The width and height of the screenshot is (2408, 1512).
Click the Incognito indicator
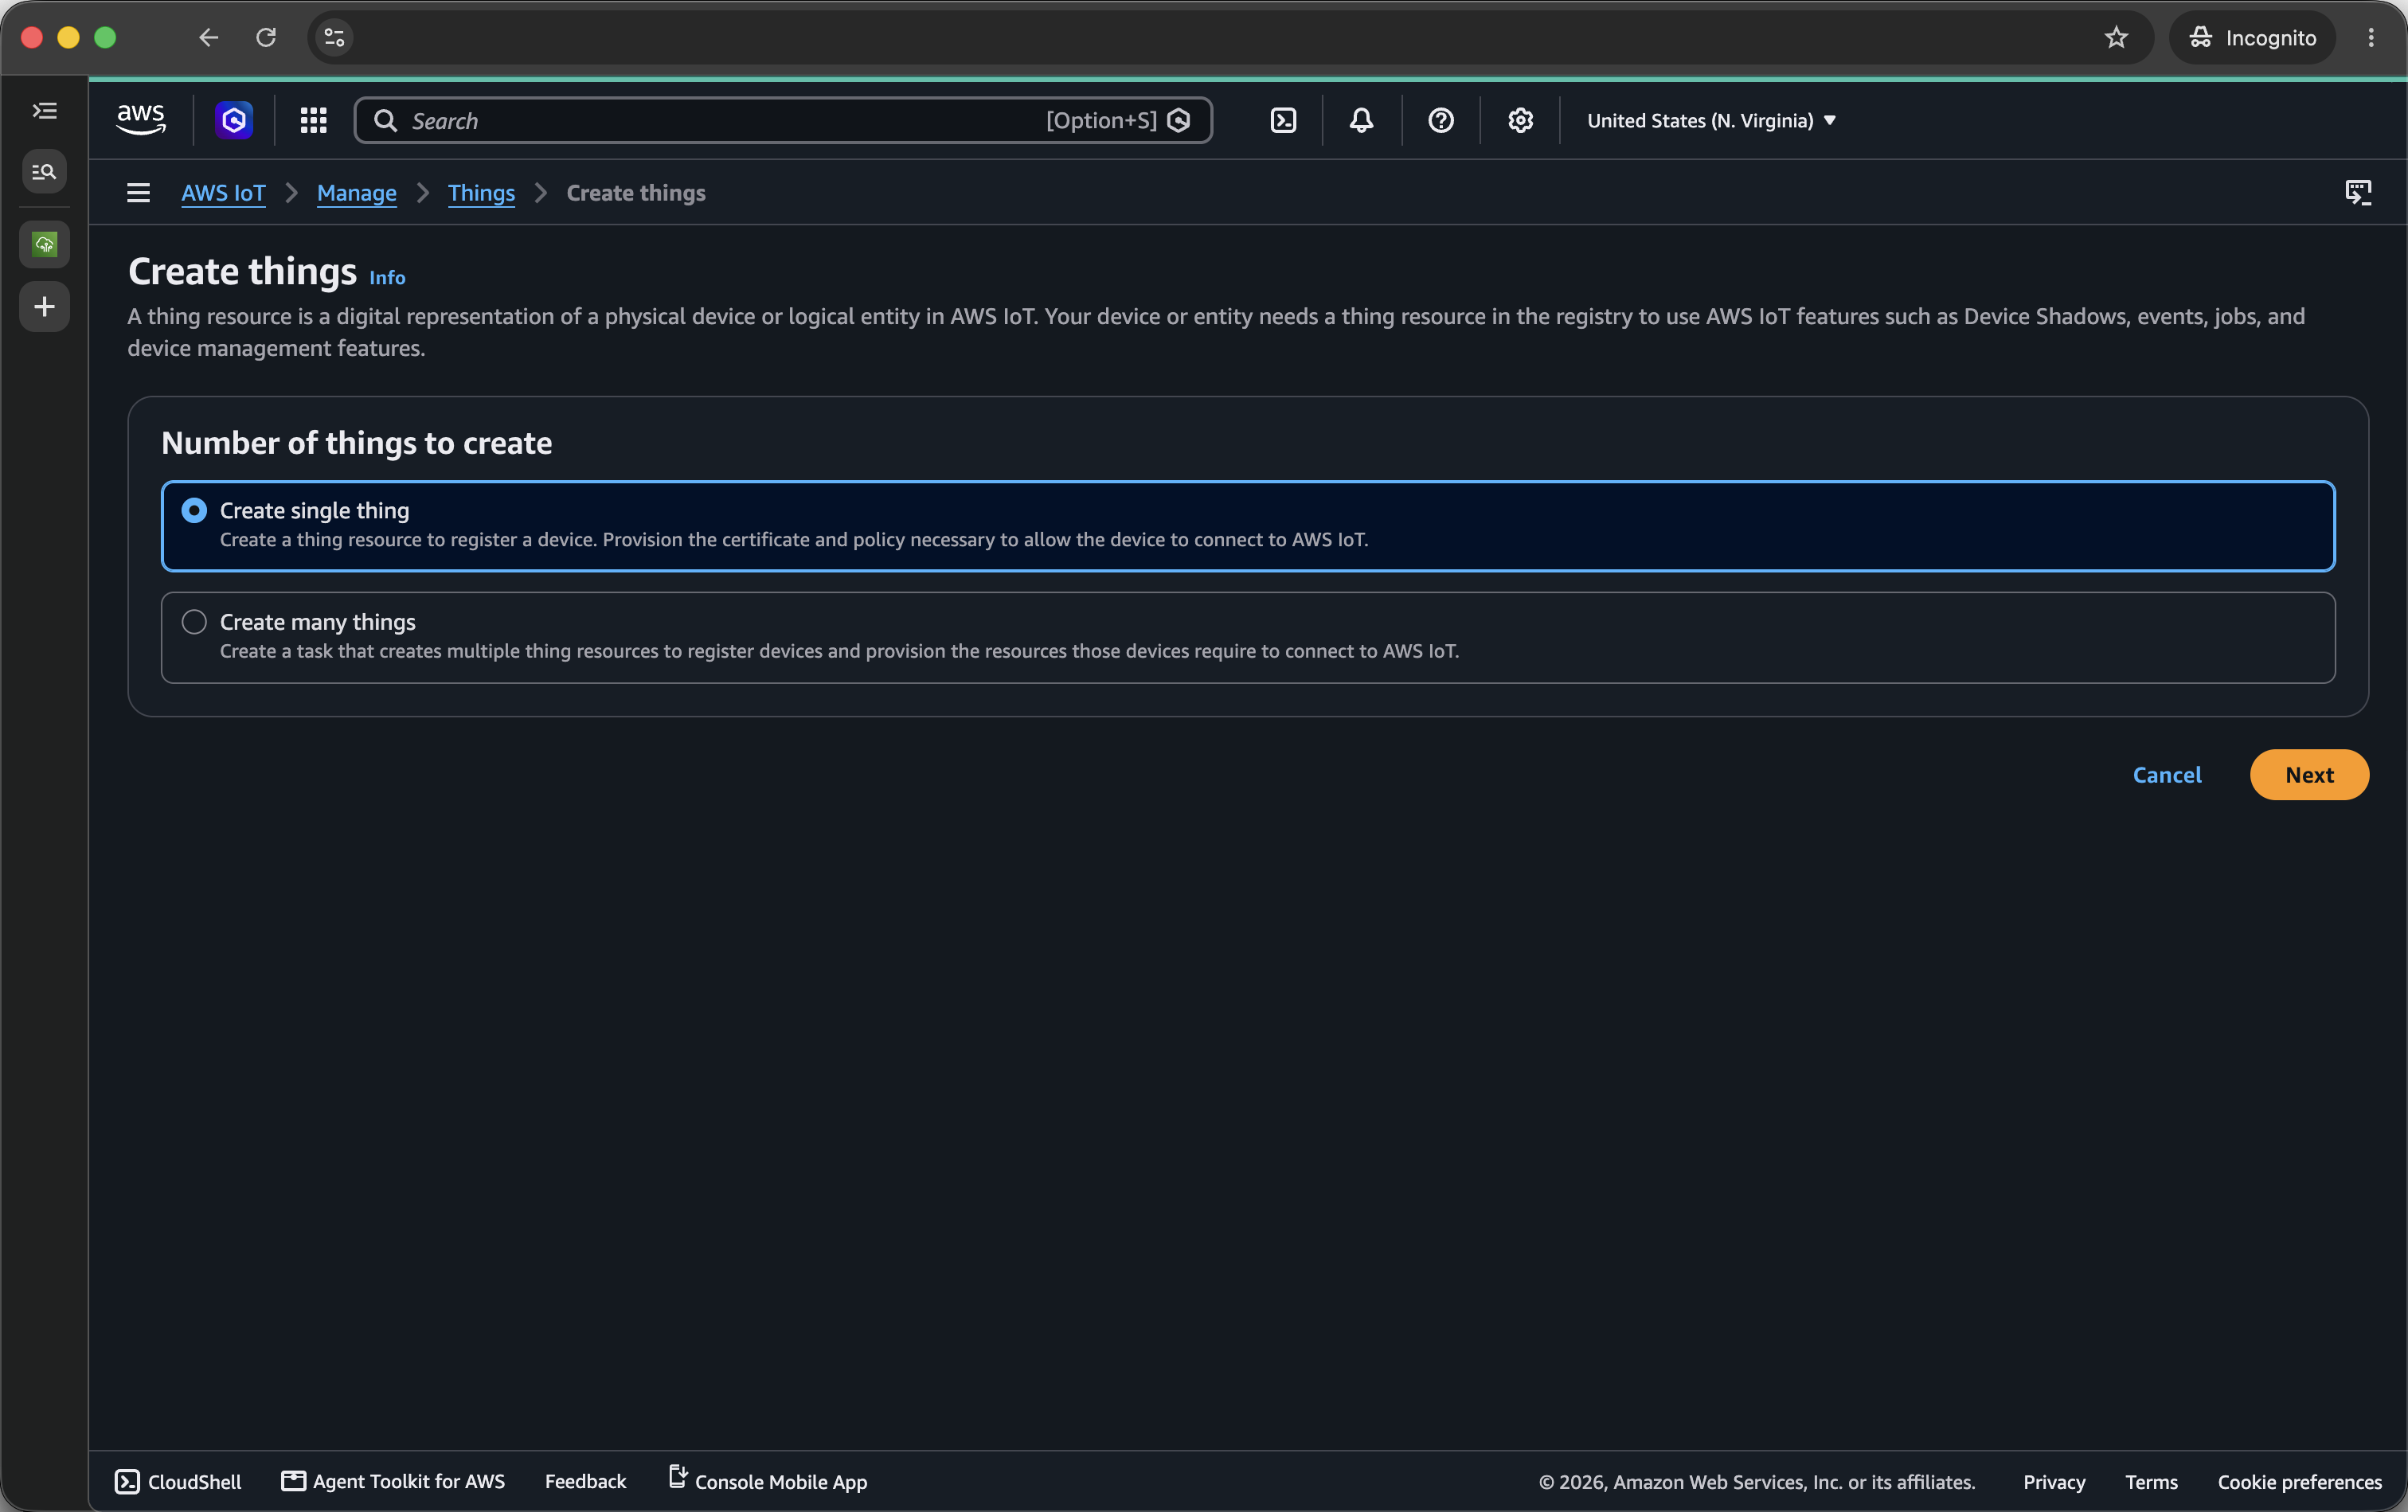tap(2252, 37)
